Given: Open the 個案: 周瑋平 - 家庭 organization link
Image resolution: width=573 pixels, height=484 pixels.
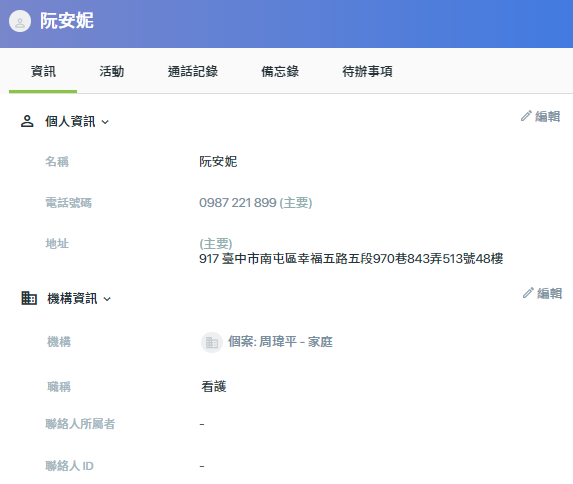Looking at the screenshot, I should click(x=280, y=342).
